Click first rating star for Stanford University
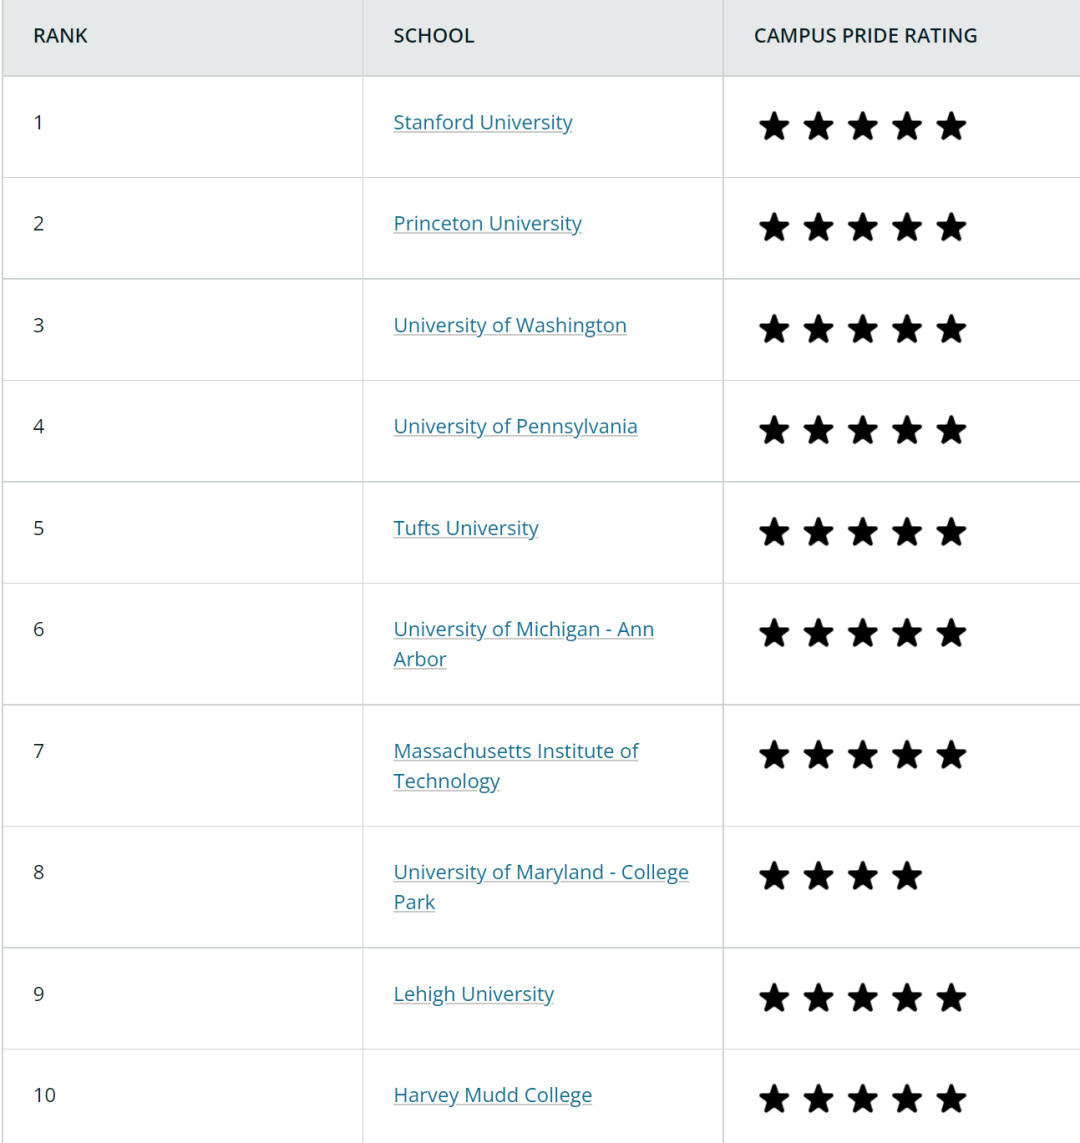1080x1143 pixels. pos(774,126)
